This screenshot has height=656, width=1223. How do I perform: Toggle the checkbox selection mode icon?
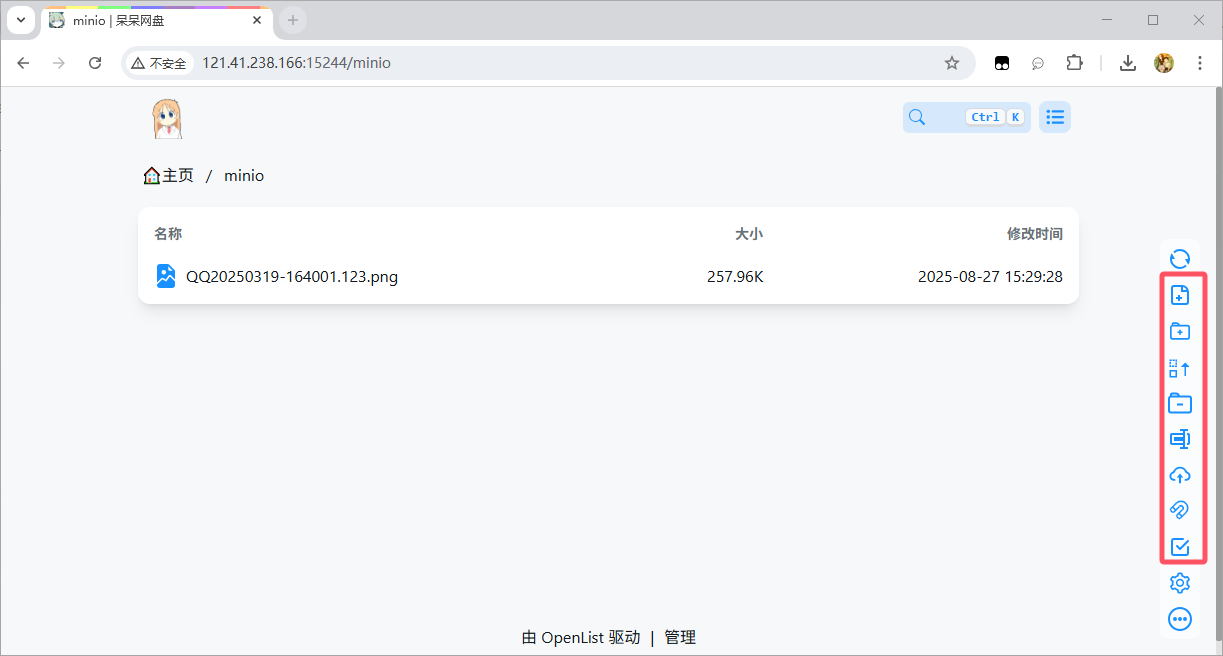tap(1180, 547)
